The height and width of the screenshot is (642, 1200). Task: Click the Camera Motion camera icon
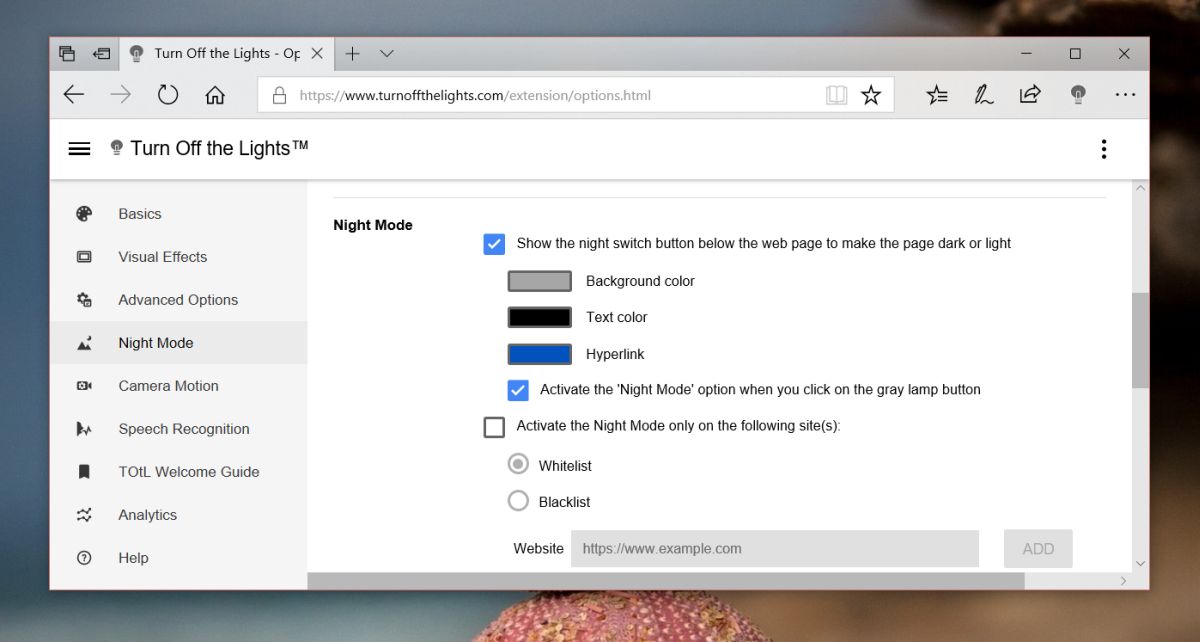point(84,385)
